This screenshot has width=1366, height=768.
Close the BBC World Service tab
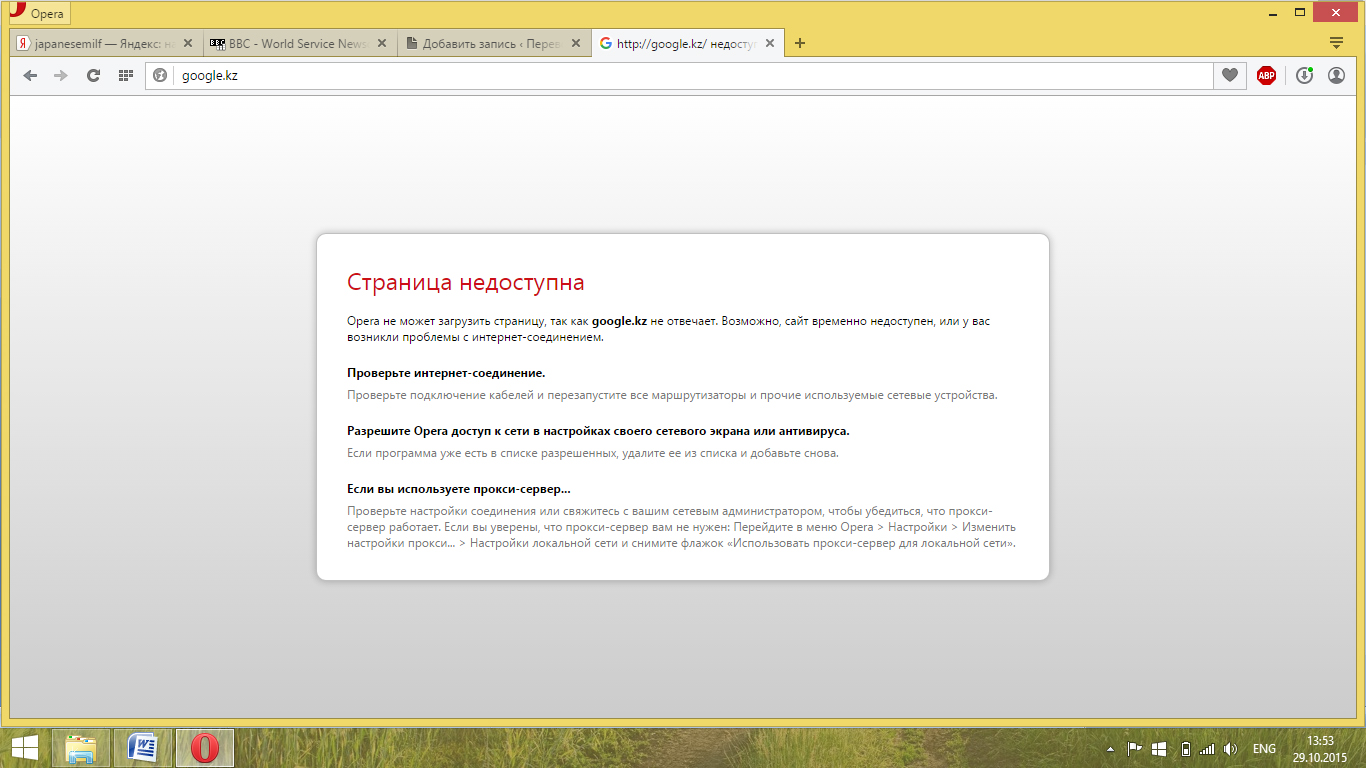tap(381, 44)
